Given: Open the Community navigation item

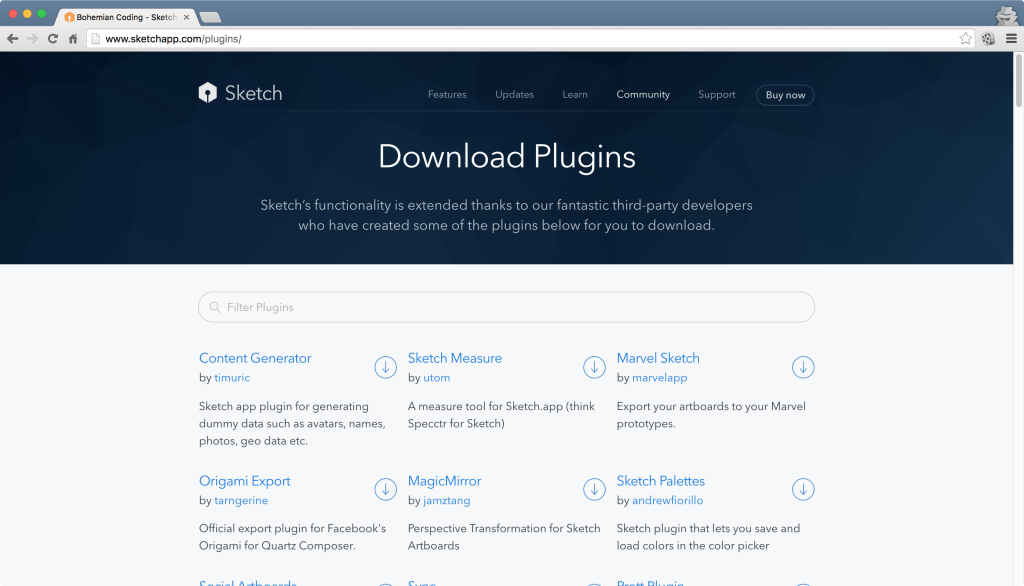Looking at the screenshot, I should (x=643, y=95).
